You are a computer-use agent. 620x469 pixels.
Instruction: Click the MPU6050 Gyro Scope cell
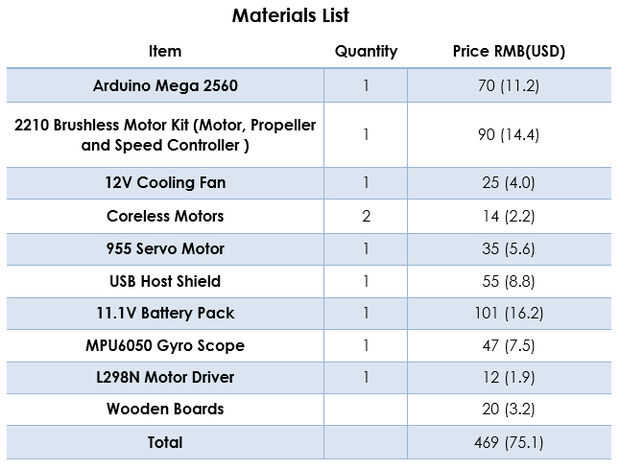[x=165, y=345]
